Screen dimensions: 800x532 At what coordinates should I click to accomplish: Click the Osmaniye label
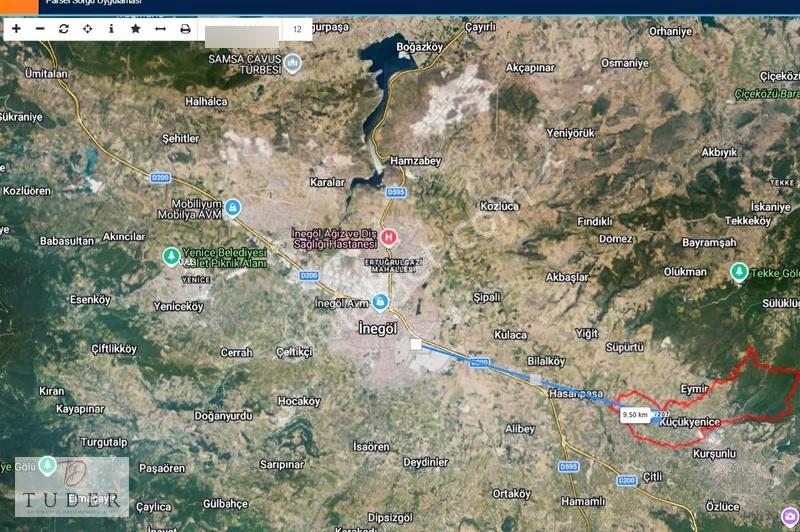pyautogui.click(x=625, y=63)
